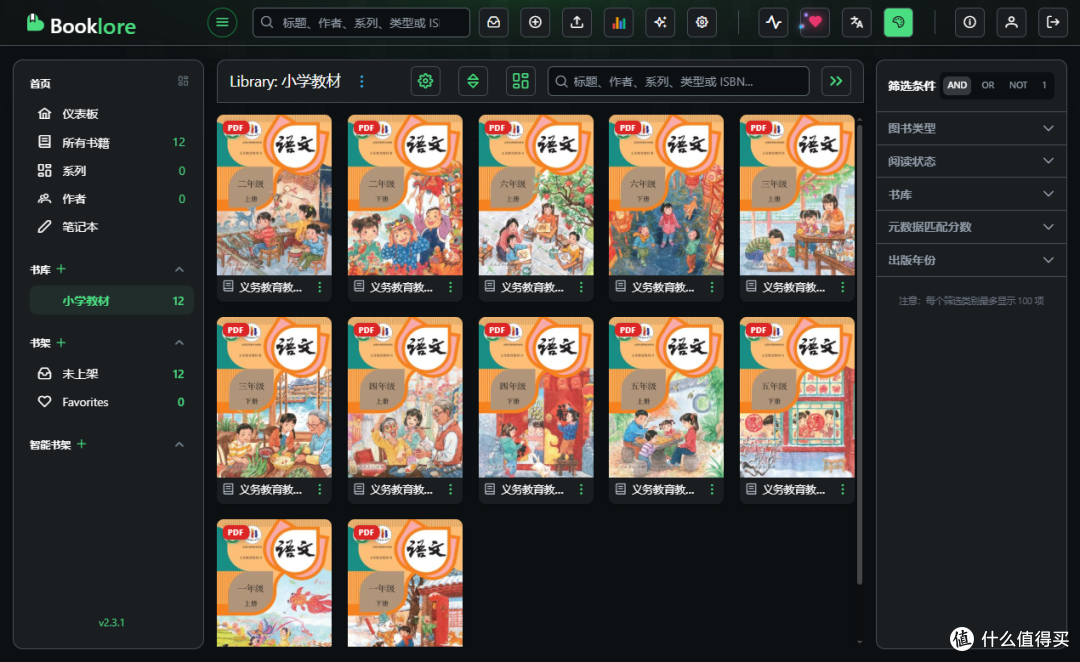This screenshot has height=662, width=1080.
Task: Expand the 出版年份 filter
Action: click(x=971, y=260)
